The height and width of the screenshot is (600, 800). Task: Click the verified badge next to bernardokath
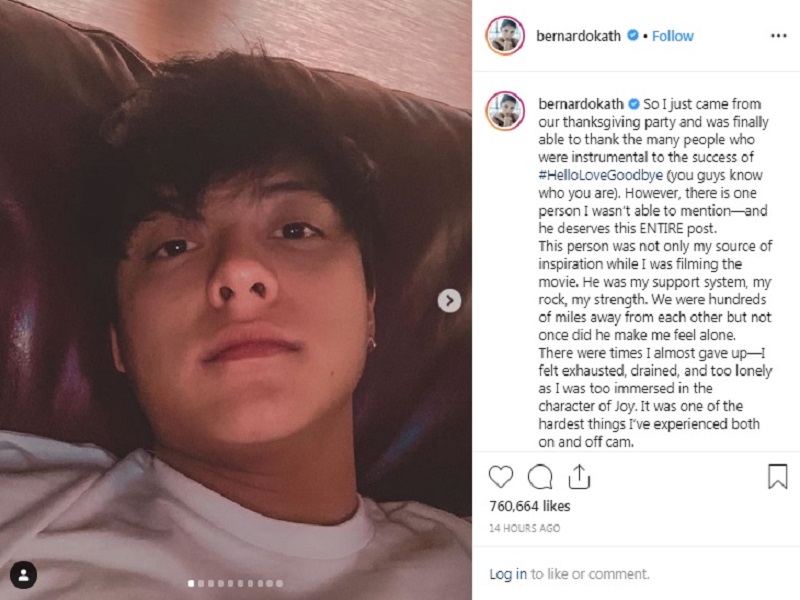(635, 35)
